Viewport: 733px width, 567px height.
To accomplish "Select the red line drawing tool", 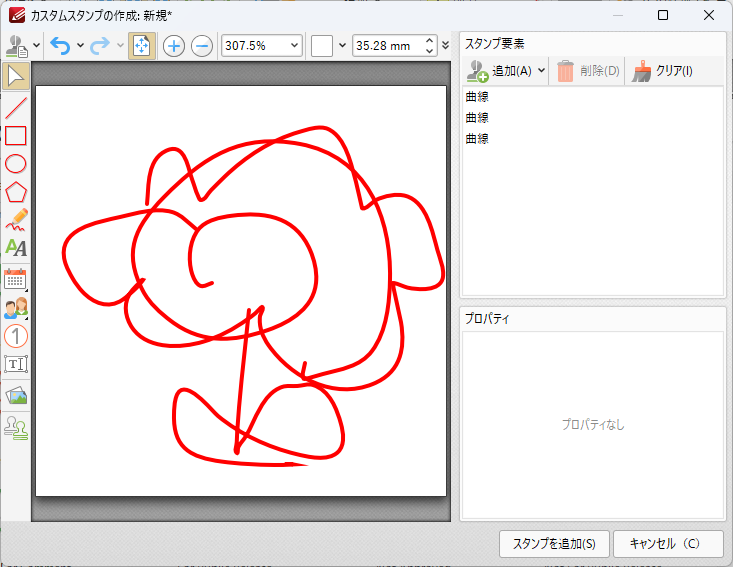I will 16,108.
